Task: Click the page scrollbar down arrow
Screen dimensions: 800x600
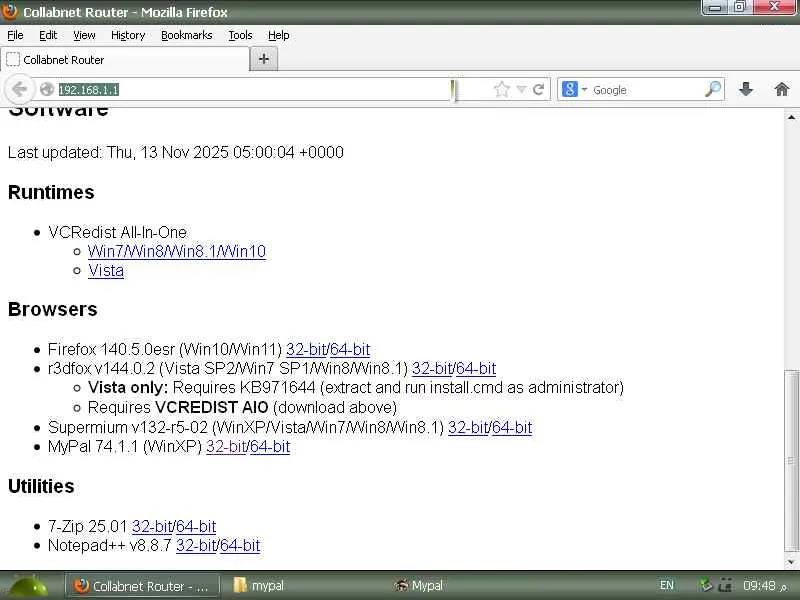Action: 791,562
